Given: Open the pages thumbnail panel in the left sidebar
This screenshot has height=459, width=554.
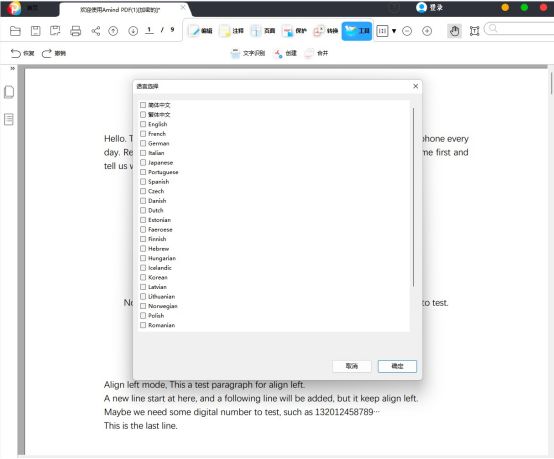Looking at the screenshot, I should (x=9, y=92).
